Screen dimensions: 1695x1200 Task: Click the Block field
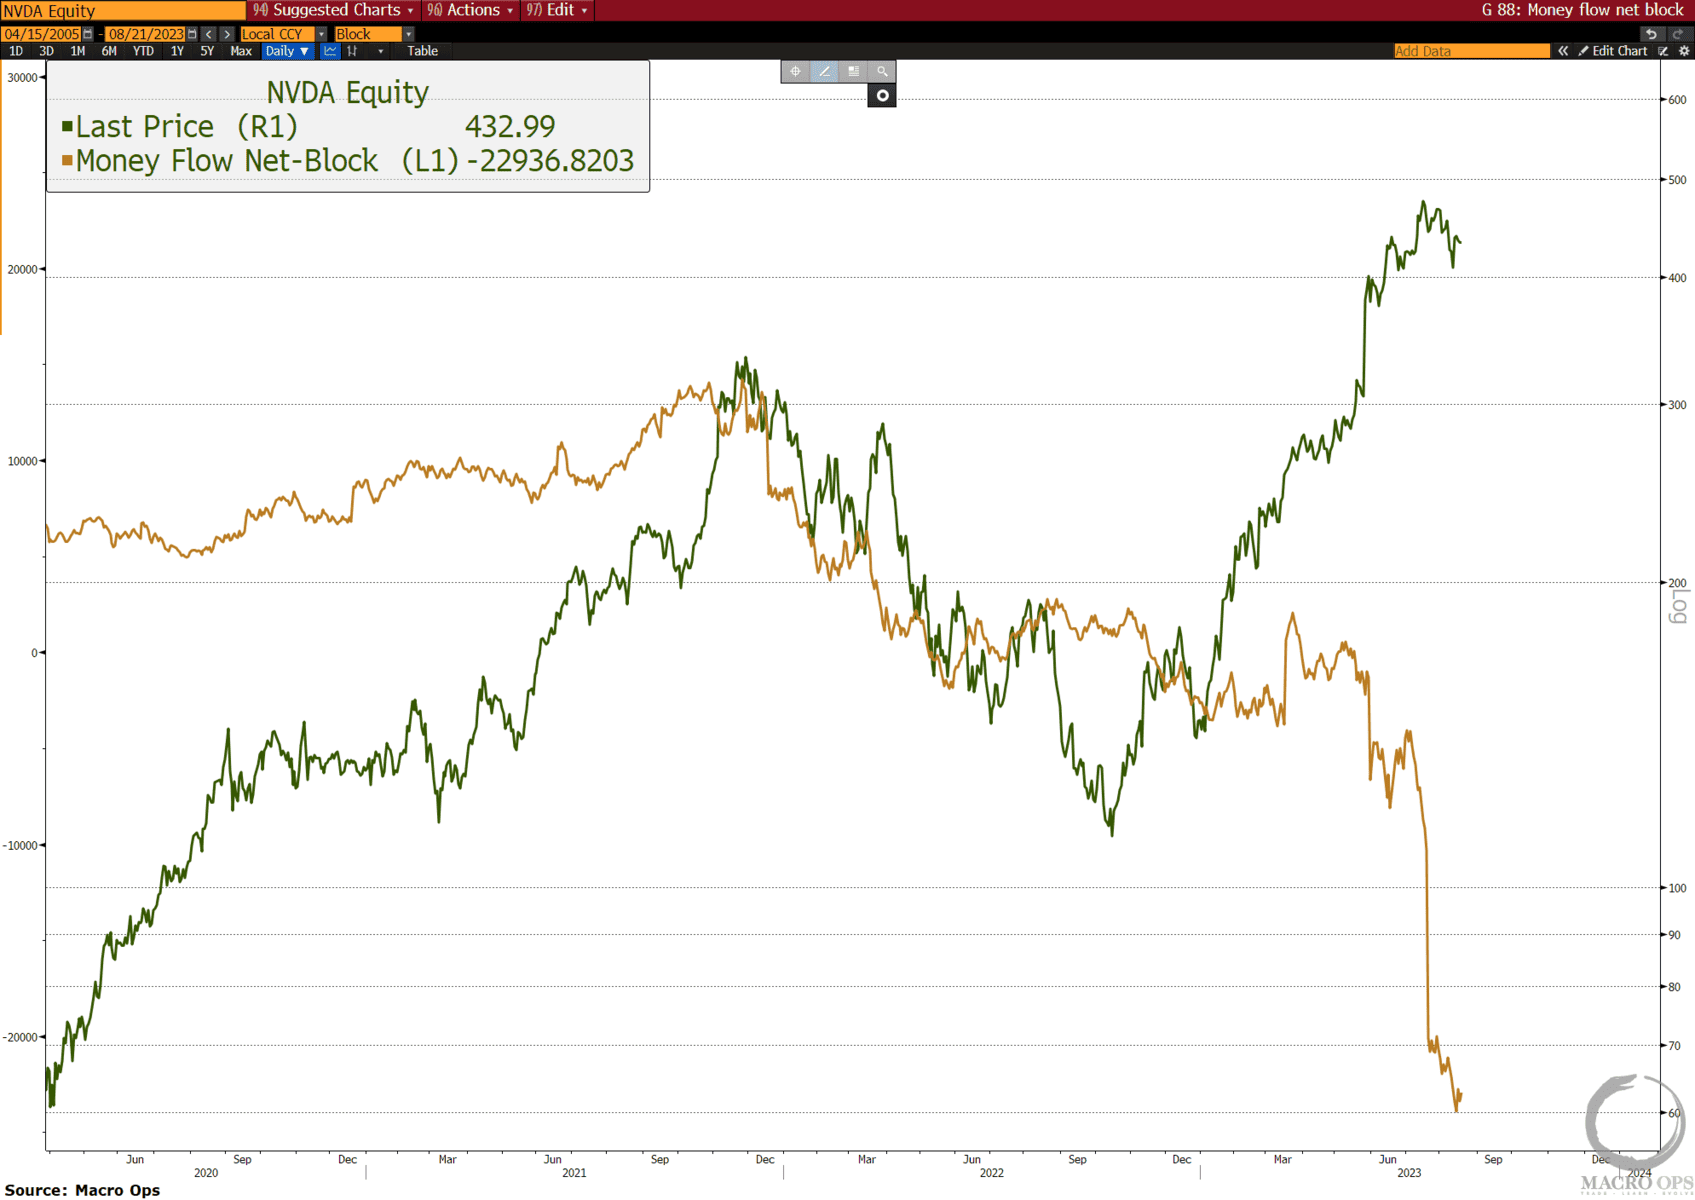coord(368,34)
